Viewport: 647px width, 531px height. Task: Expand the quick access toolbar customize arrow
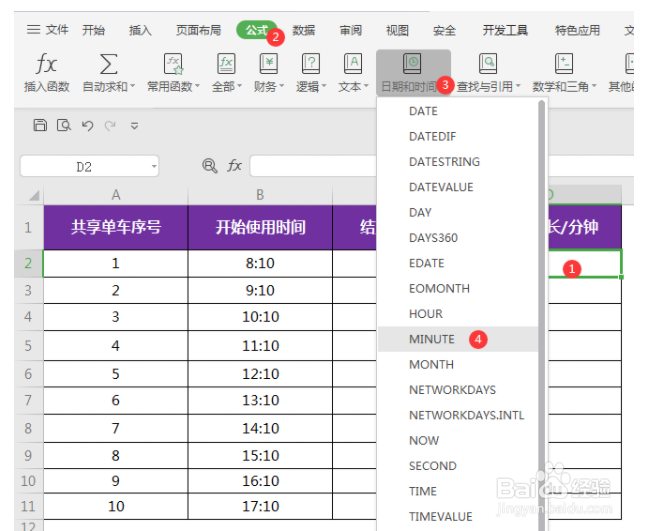[x=135, y=126]
